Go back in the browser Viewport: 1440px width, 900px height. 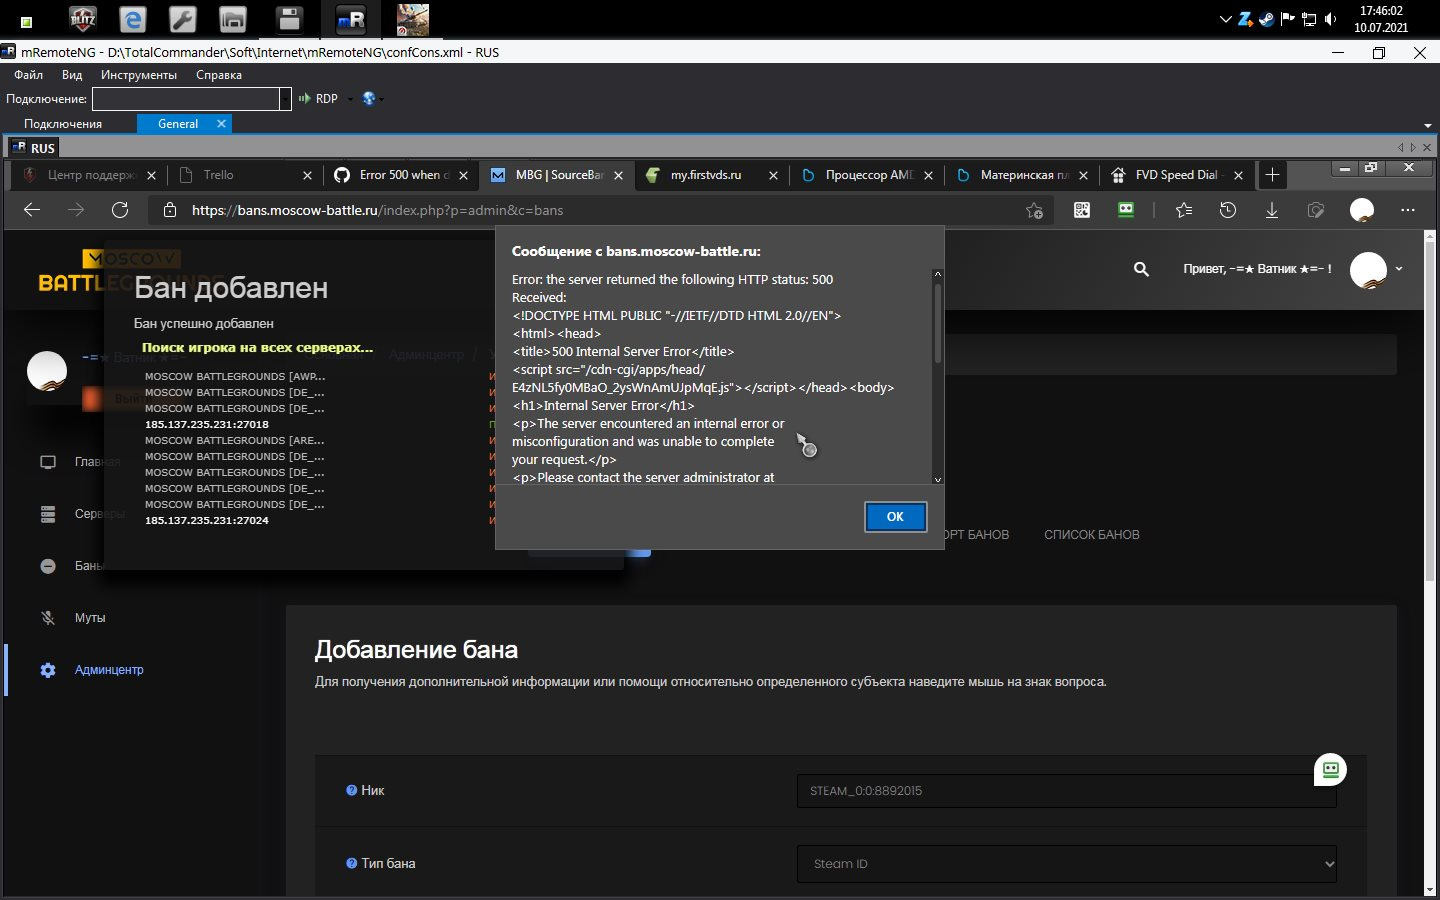[32, 210]
